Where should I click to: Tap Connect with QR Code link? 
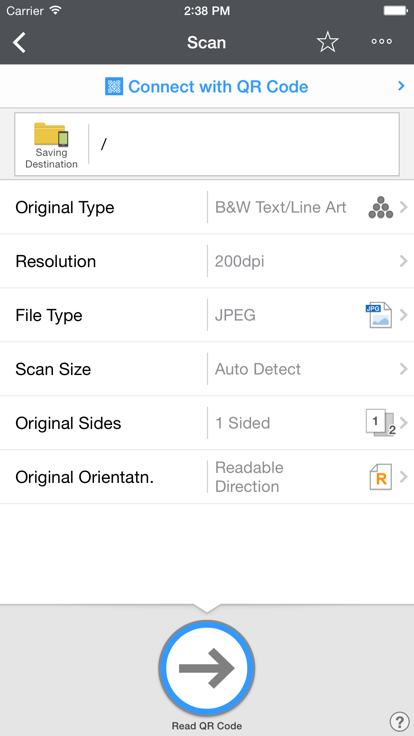(x=218, y=86)
